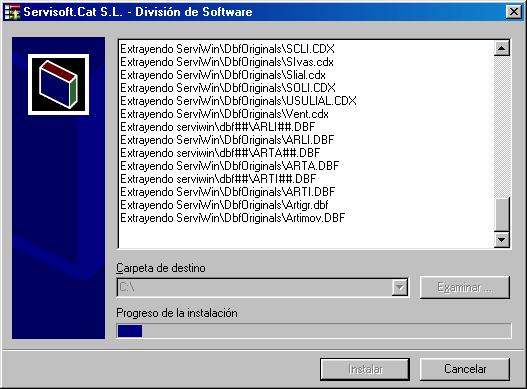Open the Carpeta de destino dropdown arrow
Image resolution: width=527 pixels, height=389 pixels.
(x=400, y=287)
